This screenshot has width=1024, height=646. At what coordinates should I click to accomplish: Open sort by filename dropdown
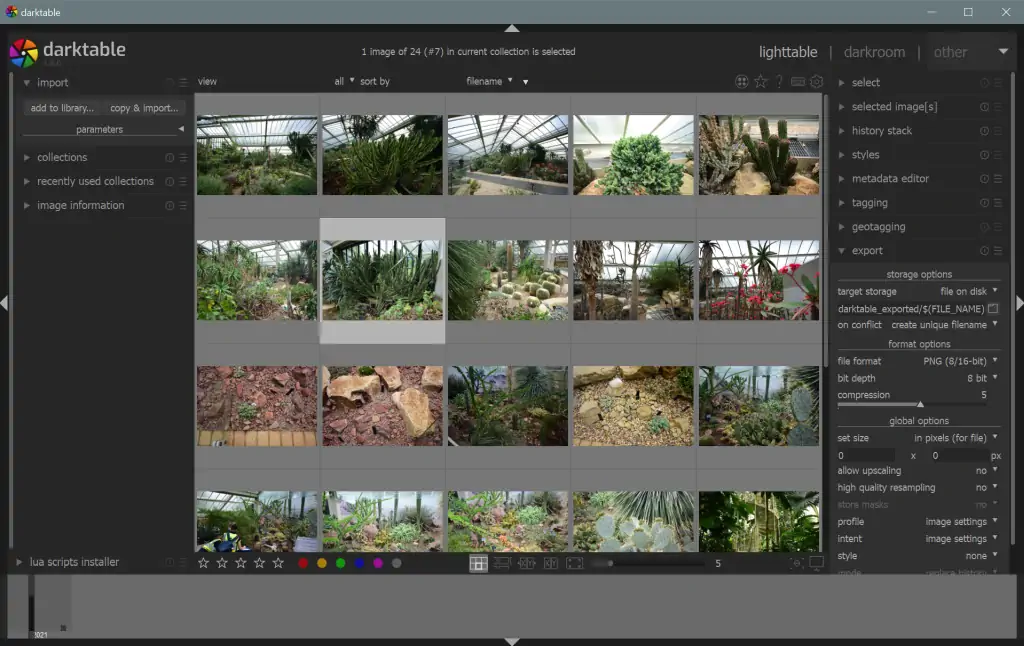pos(489,81)
